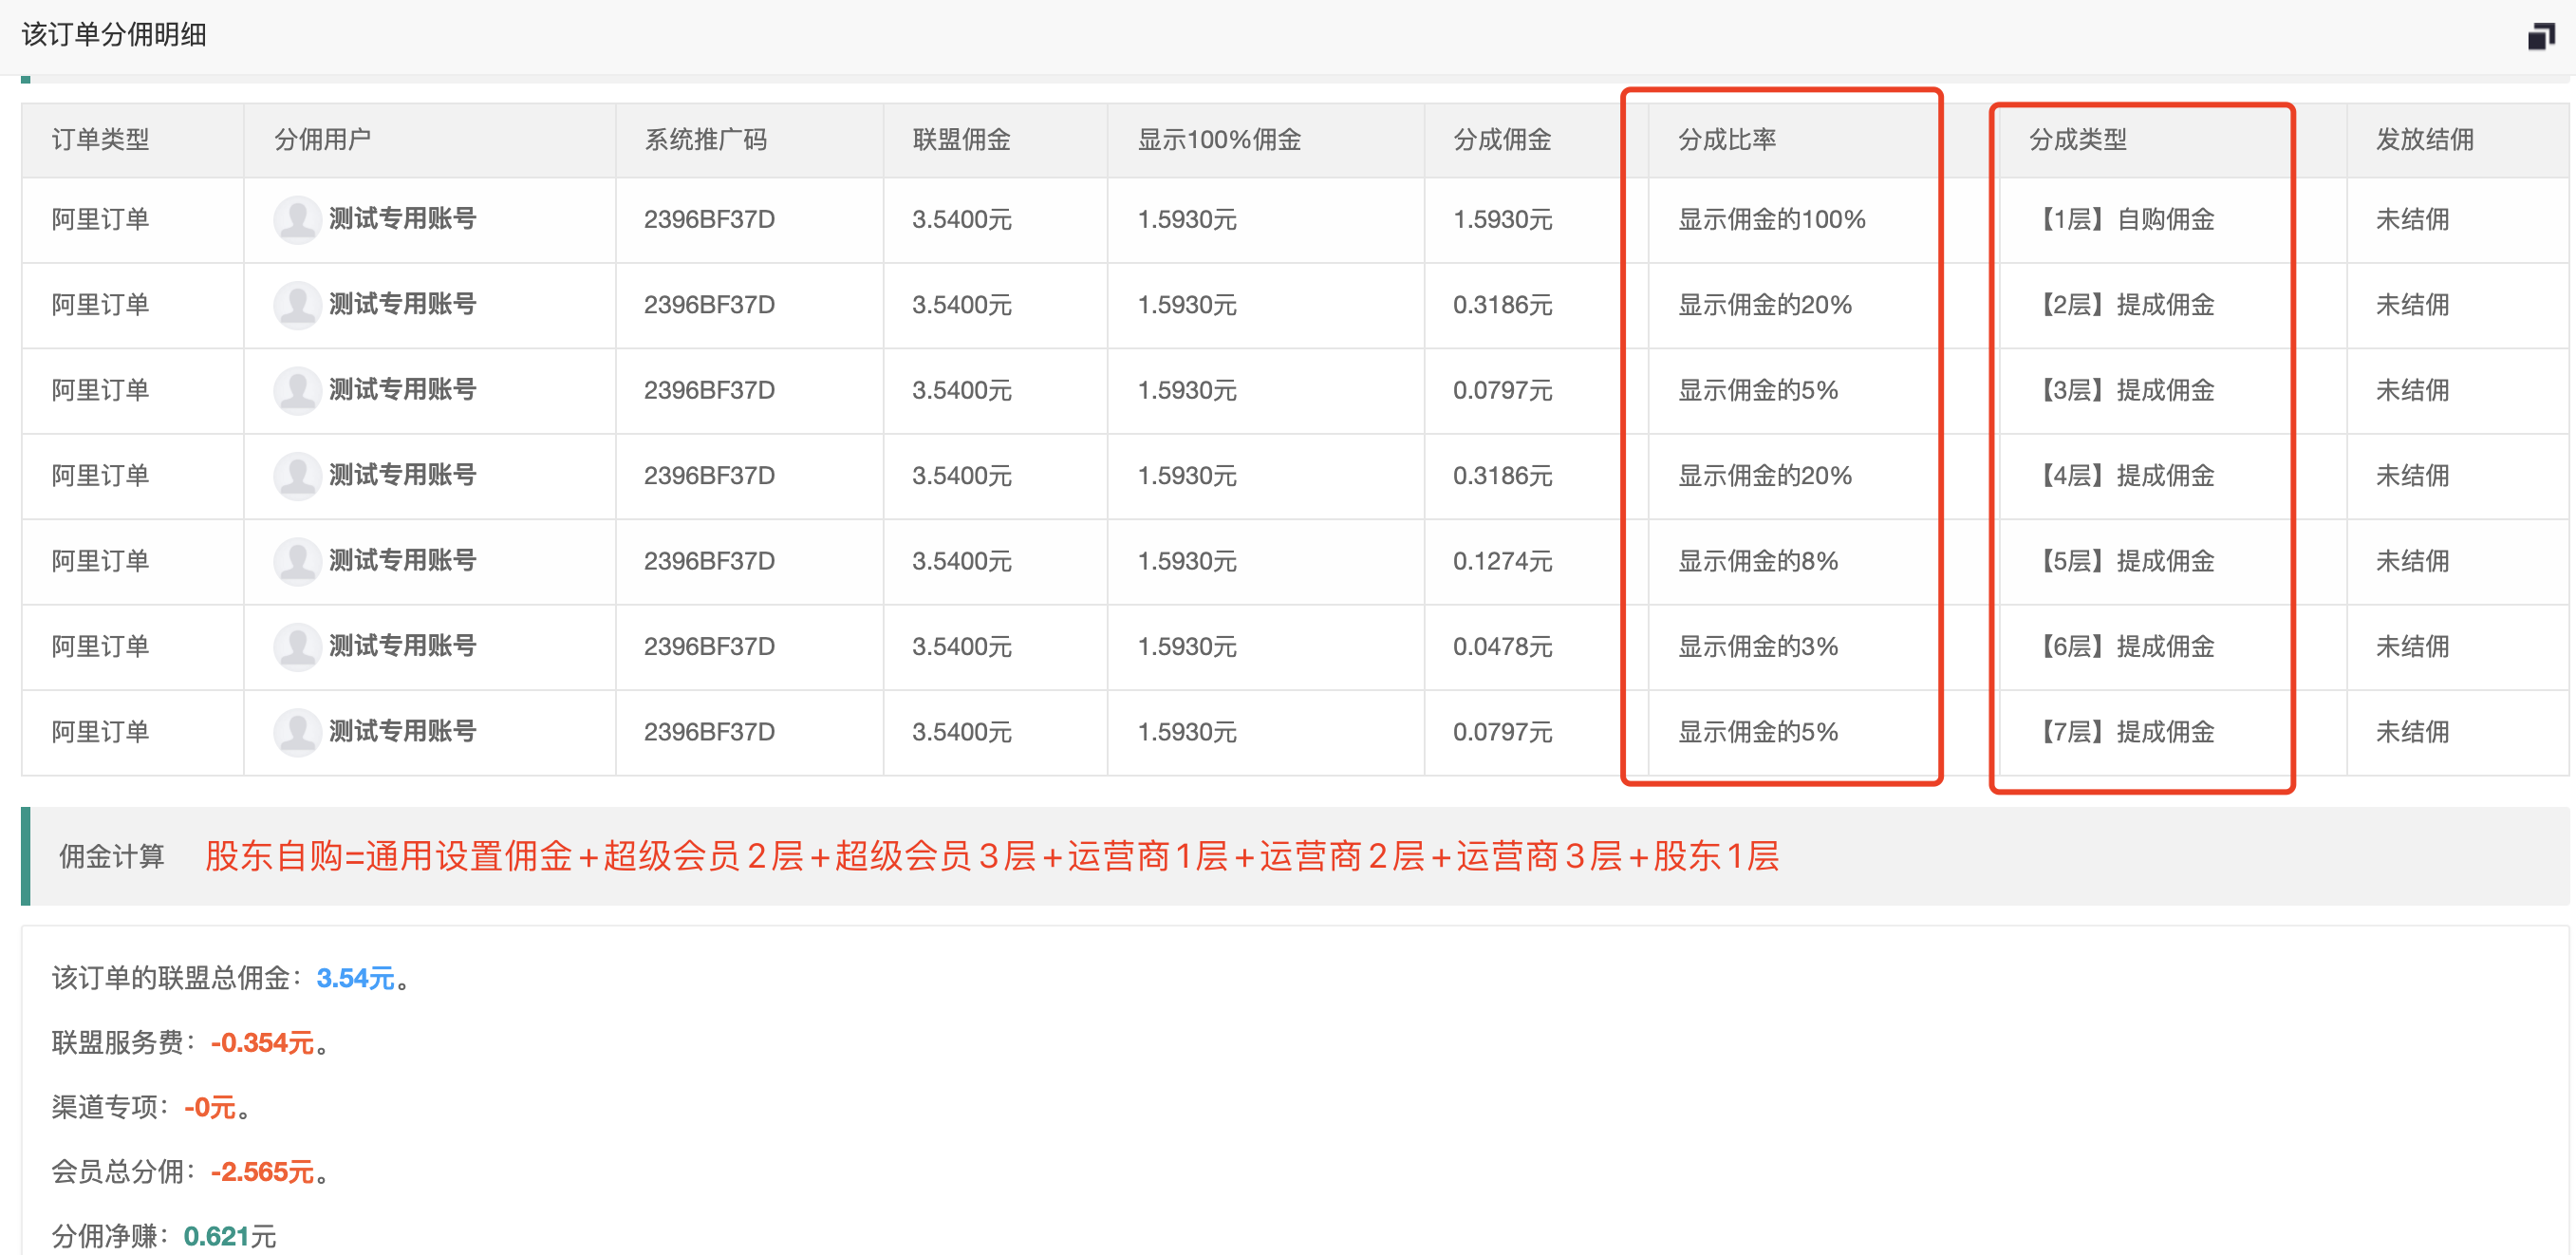Click the avatar in the 【2层】提成佣金 row

coord(296,305)
